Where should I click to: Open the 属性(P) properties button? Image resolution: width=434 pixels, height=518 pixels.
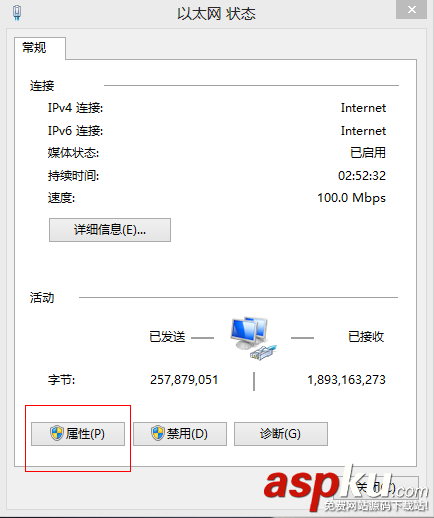pyautogui.click(x=78, y=434)
